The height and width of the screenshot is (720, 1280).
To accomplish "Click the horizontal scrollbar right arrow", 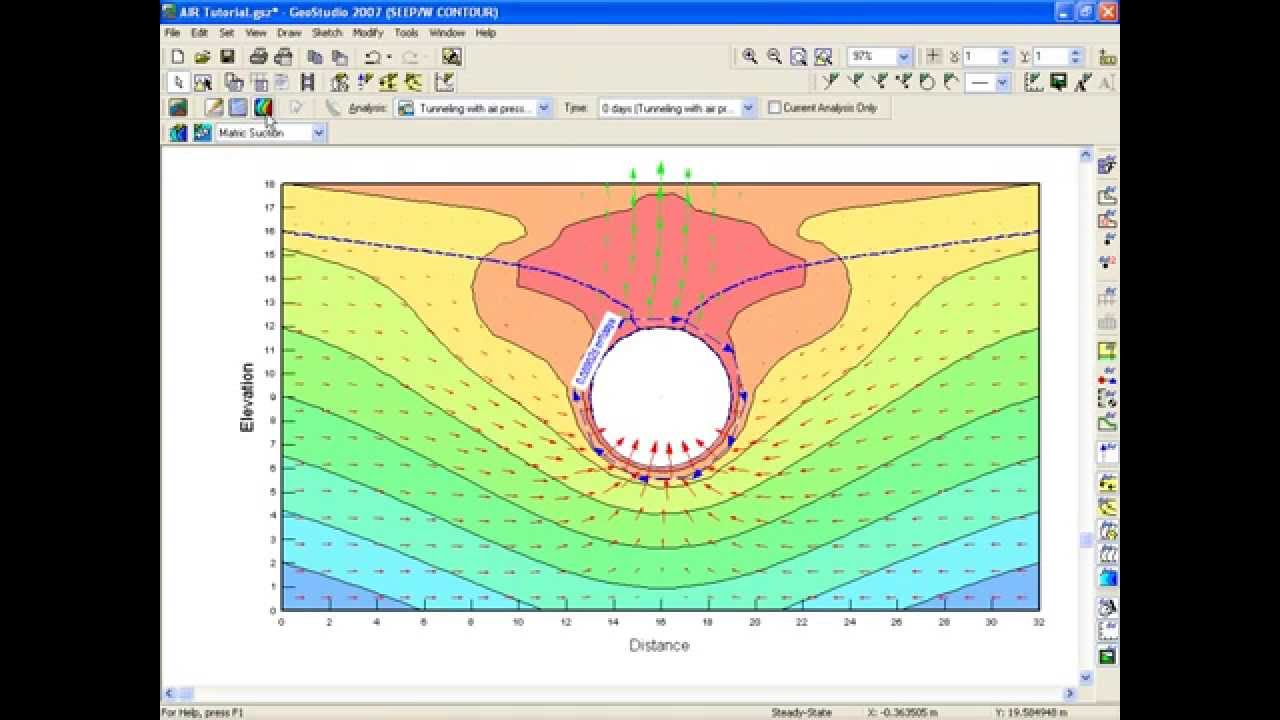I will coord(1070,693).
